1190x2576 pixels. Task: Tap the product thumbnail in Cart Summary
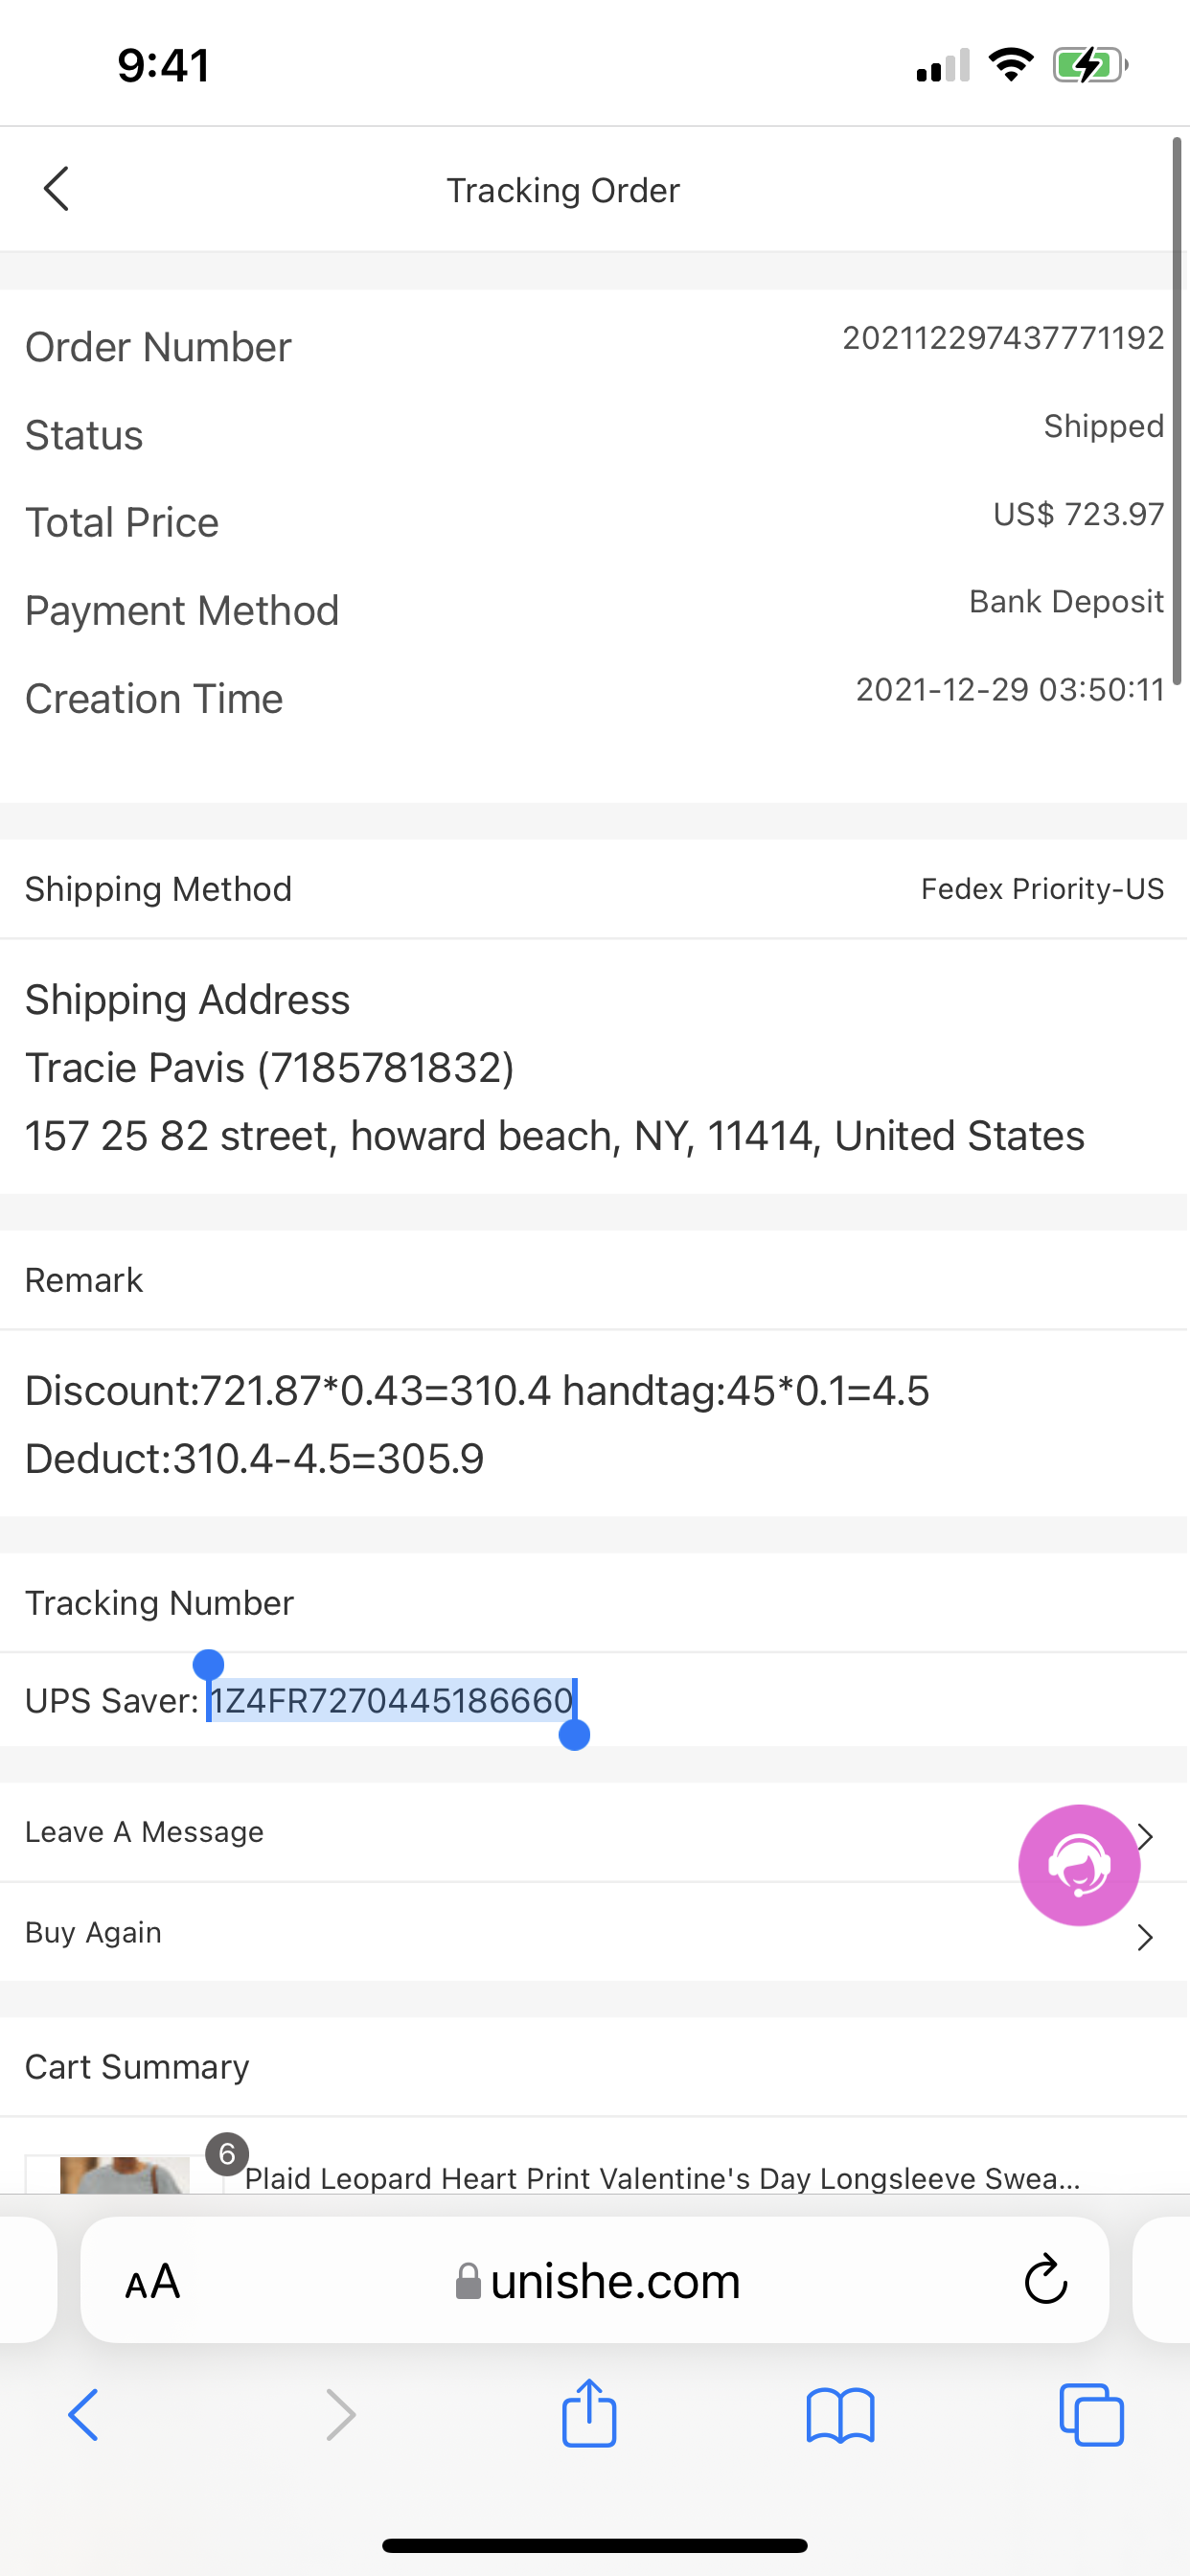[124, 2174]
